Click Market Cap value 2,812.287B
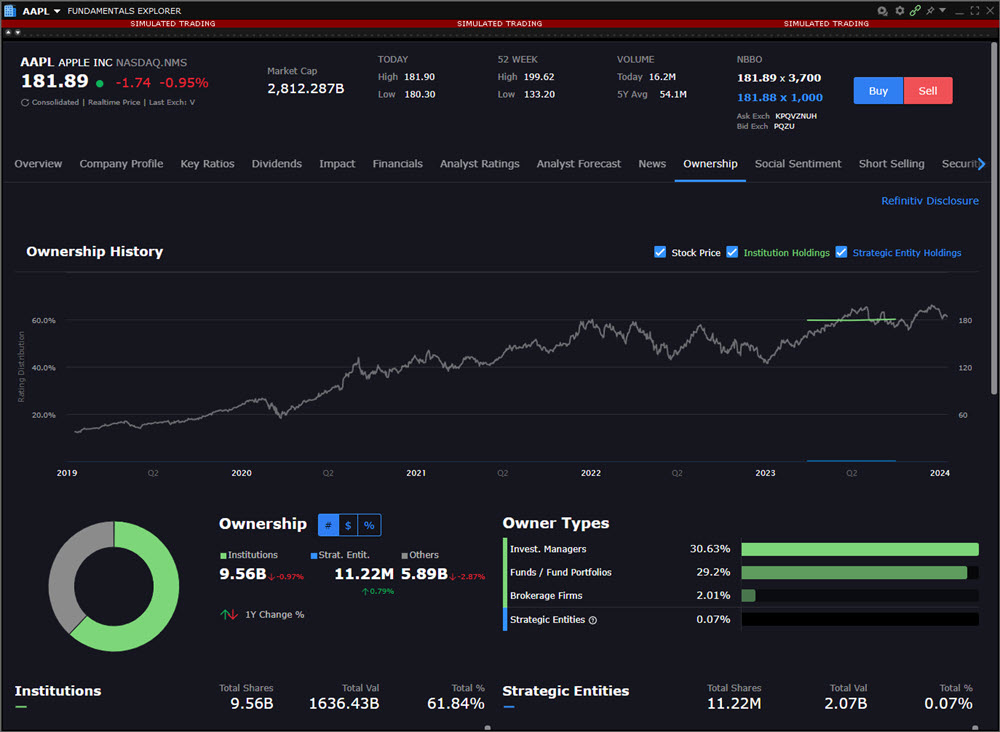1000x732 pixels. tap(305, 89)
